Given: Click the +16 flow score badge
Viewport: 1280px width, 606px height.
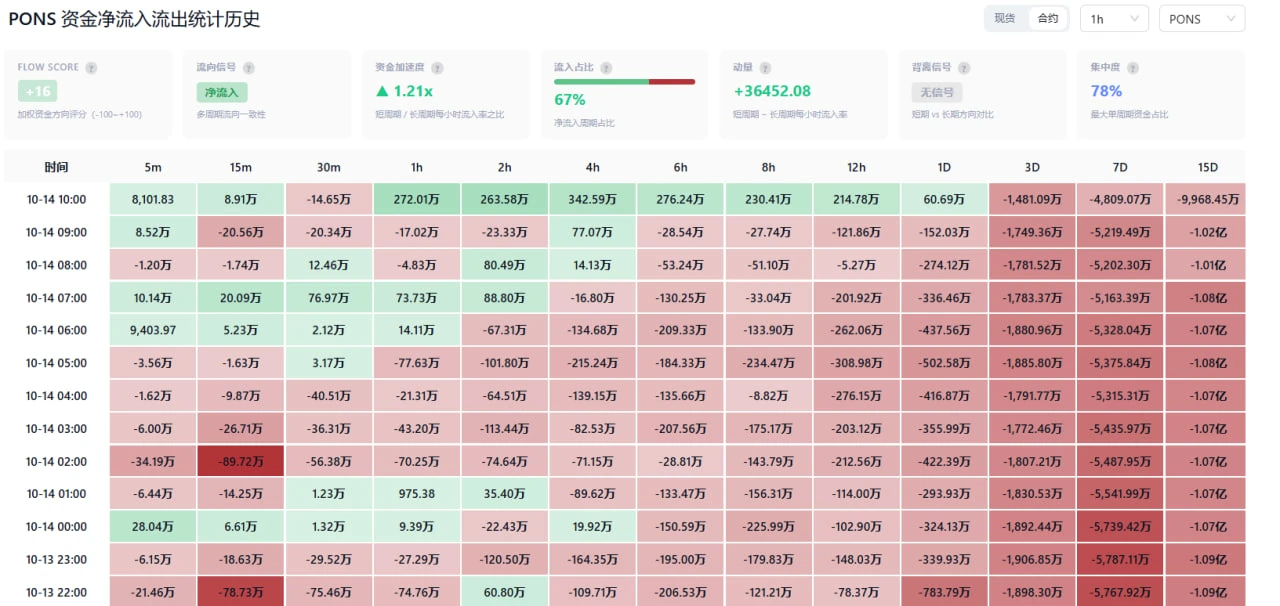Looking at the screenshot, I should [37, 92].
